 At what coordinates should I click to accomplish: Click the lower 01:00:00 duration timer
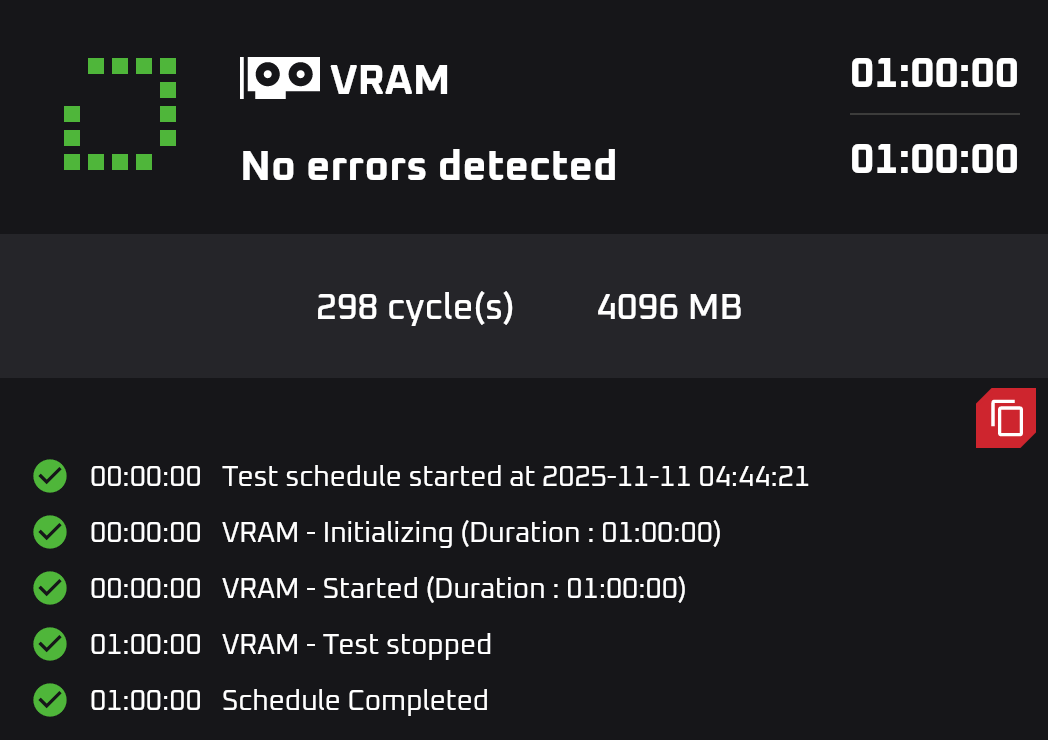[934, 159]
